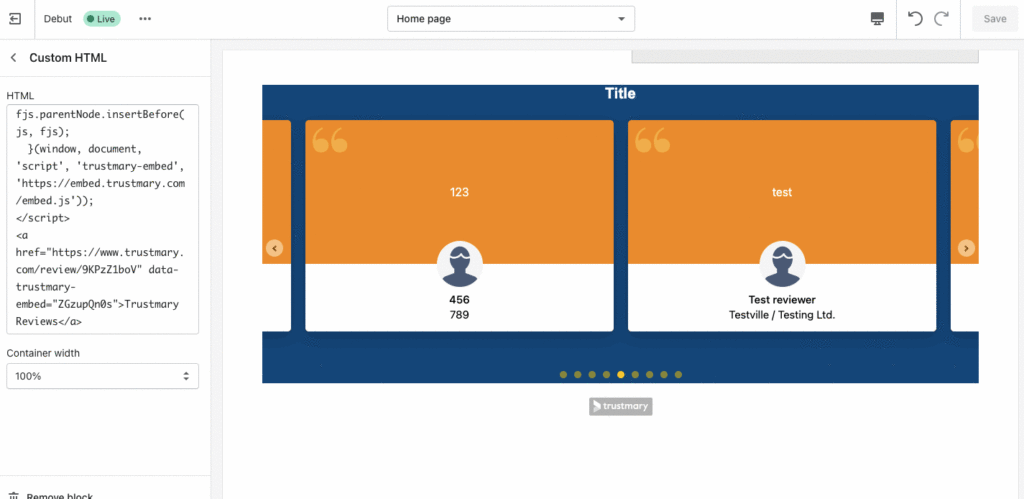Select the active yellow pagination dot
Viewport: 1024px width, 499px height.
[x=620, y=374]
